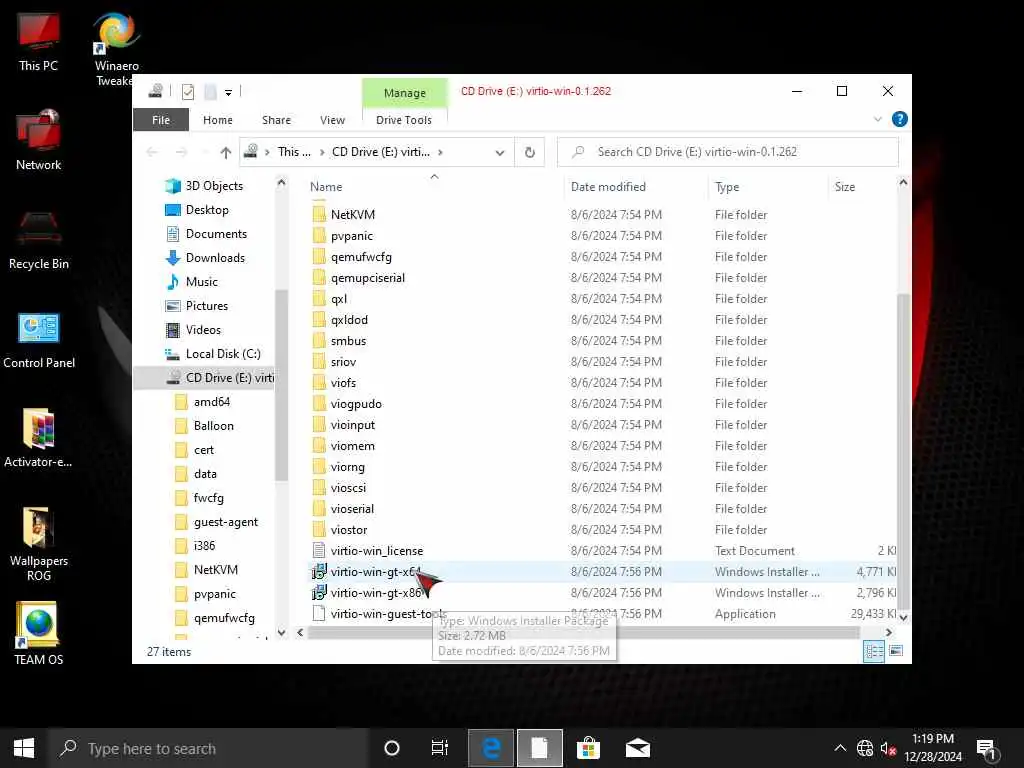Sort by the Size column
This screenshot has width=1024, height=768.
click(862, 187)
